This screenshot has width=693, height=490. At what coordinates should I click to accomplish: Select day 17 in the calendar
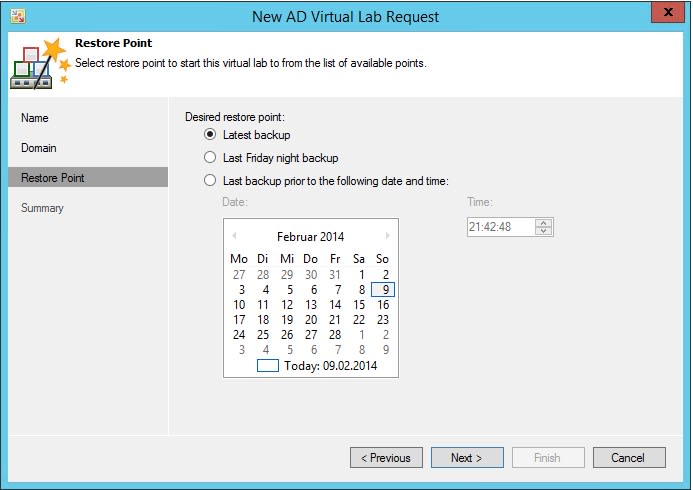tap(239, 320)
